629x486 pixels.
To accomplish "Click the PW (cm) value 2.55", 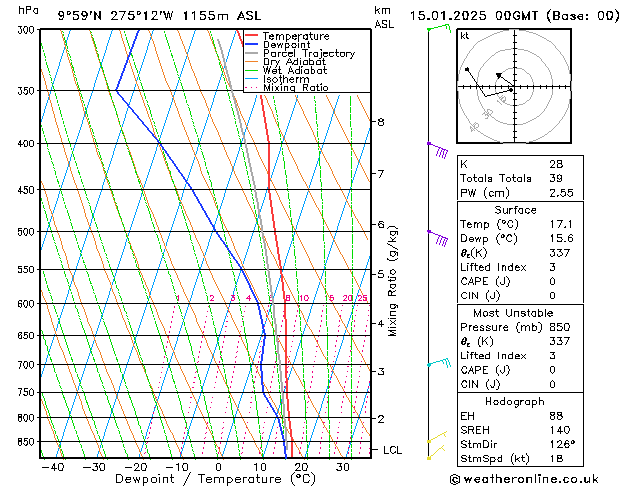I will pos(562,193).
